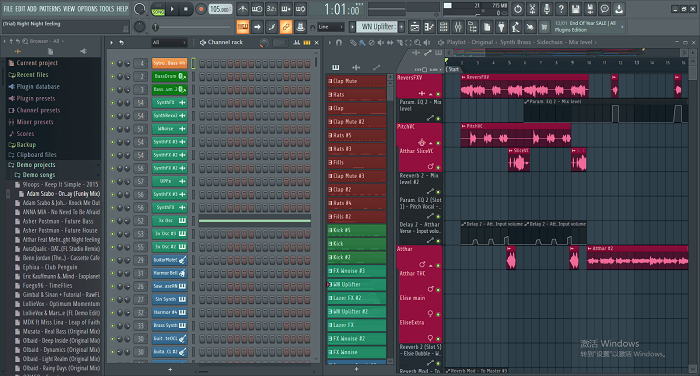Click the browser search magnifier icon

(x=25, y=41)
